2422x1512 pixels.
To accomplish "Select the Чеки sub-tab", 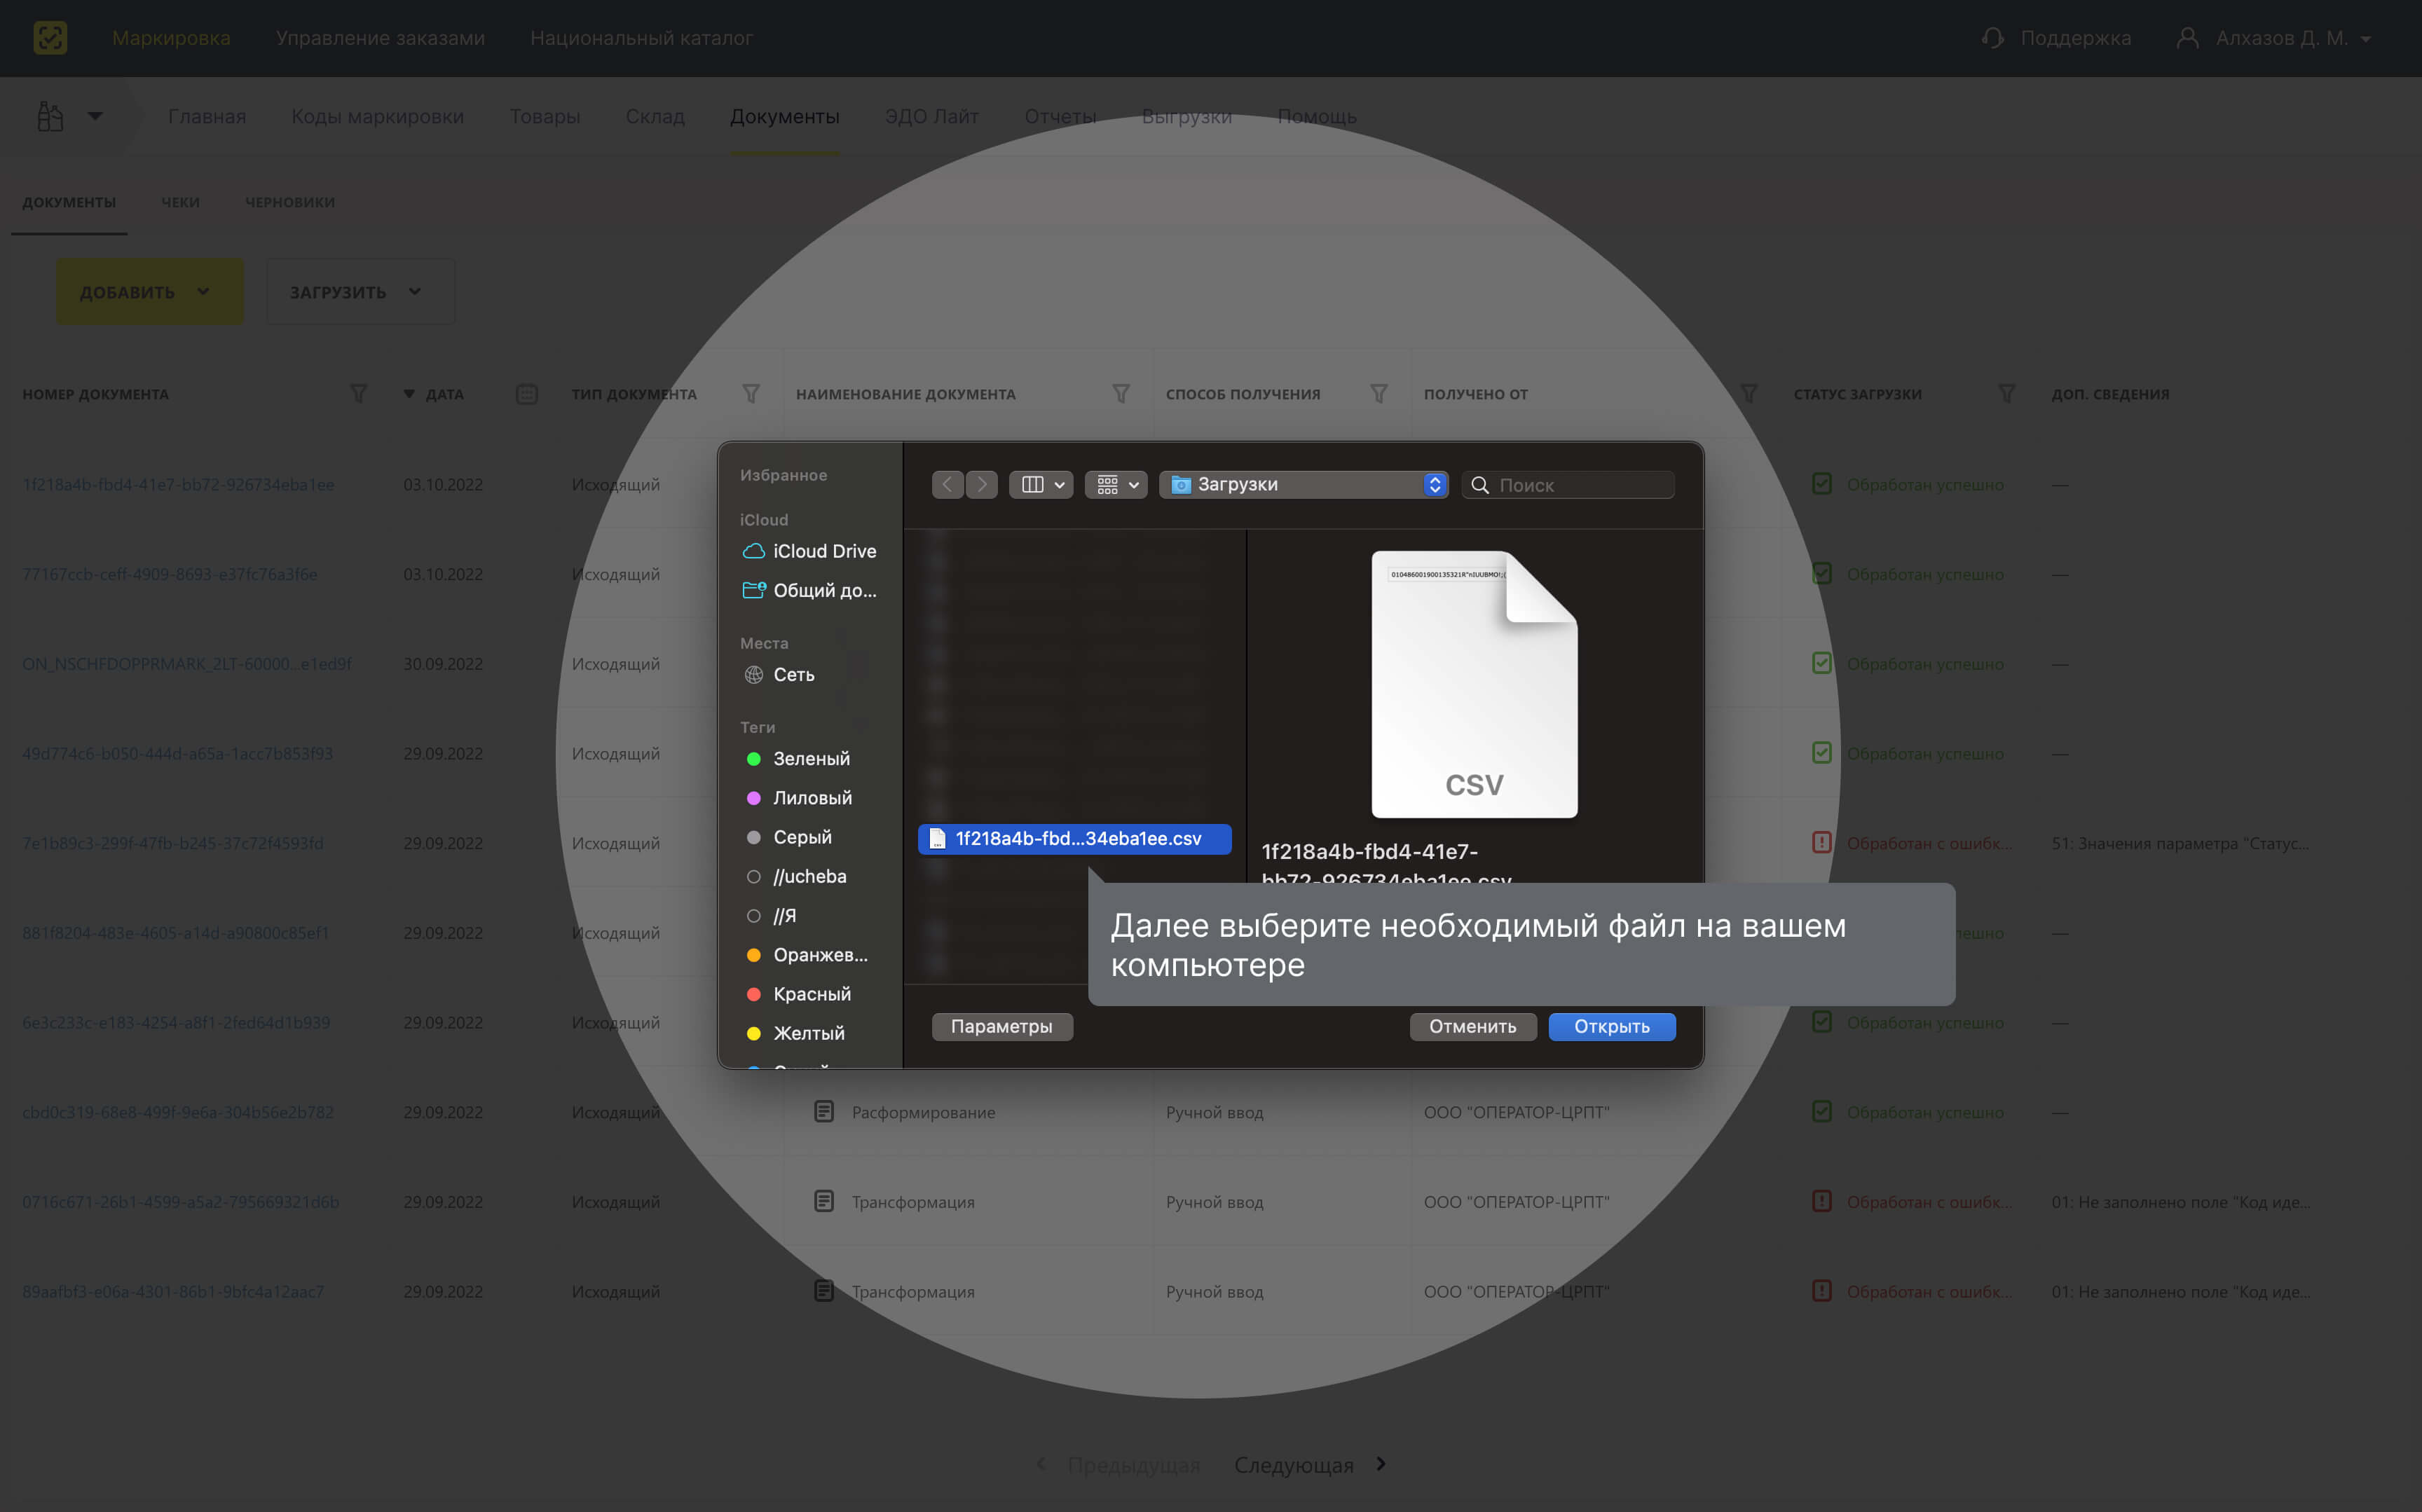I will pyautogui.click(x=180, y=202).
